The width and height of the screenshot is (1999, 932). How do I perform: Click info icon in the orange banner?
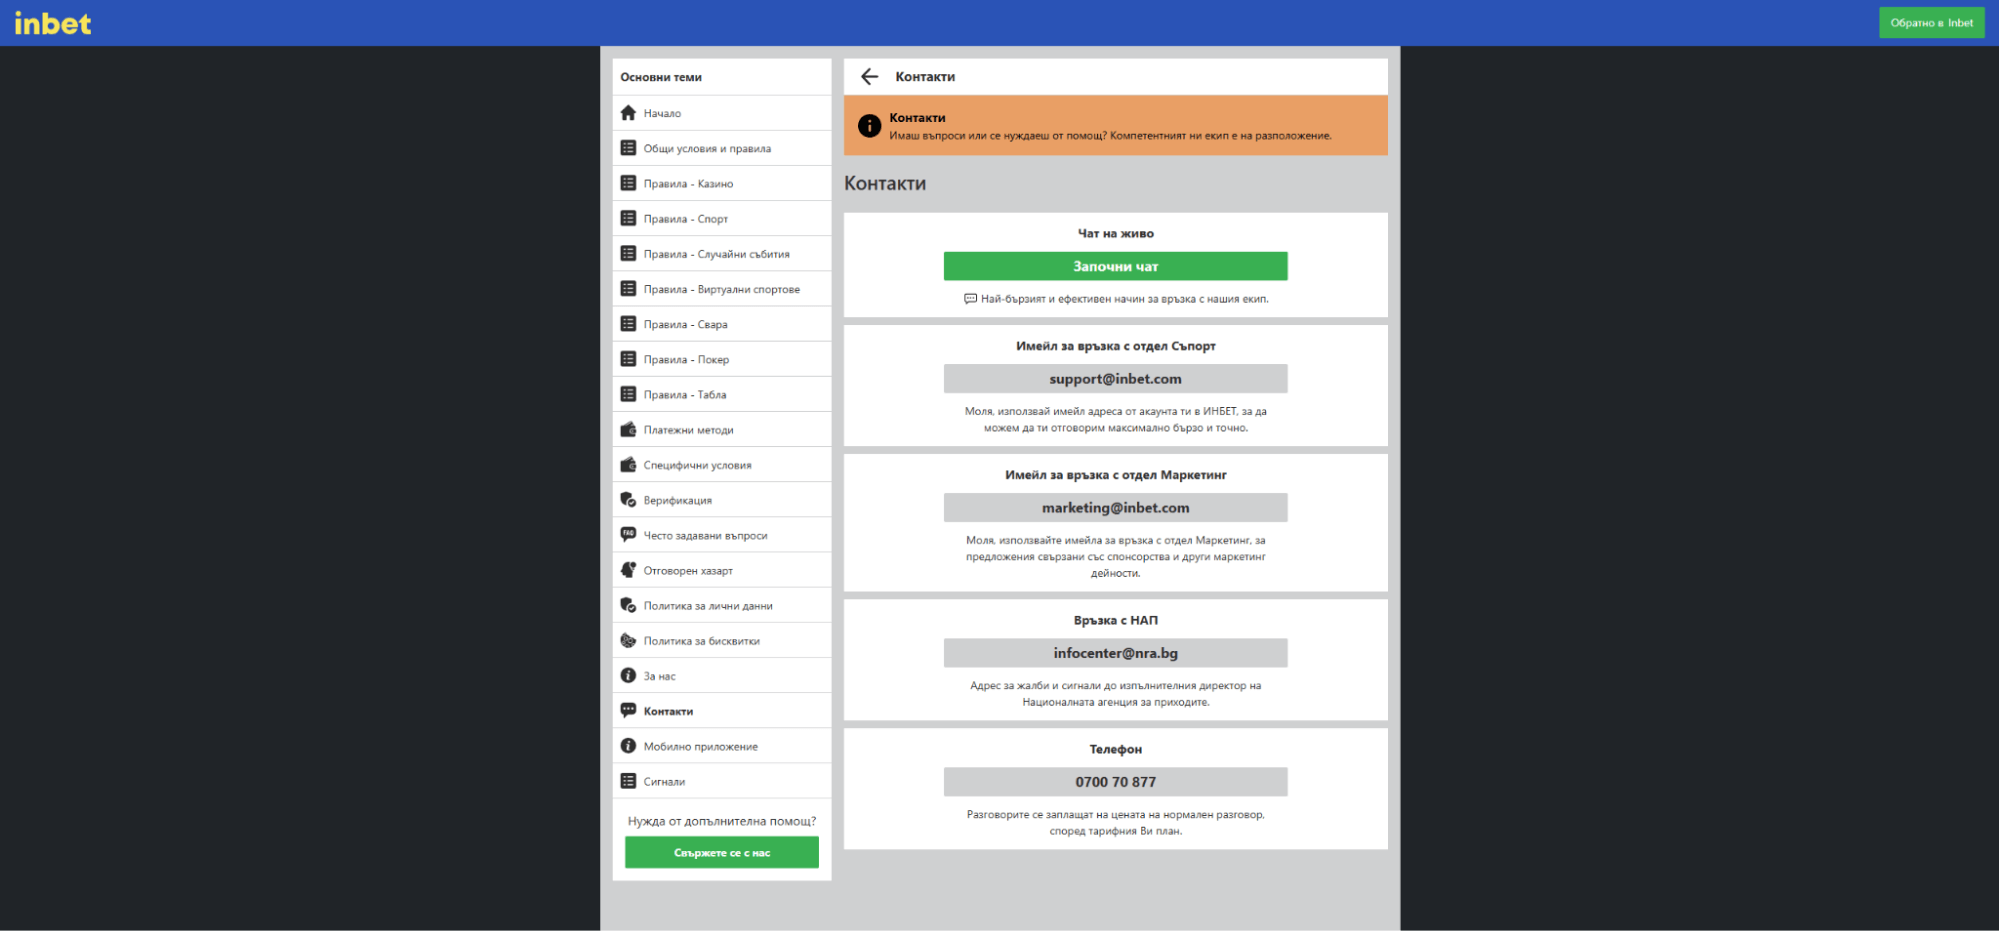[870, 126]
